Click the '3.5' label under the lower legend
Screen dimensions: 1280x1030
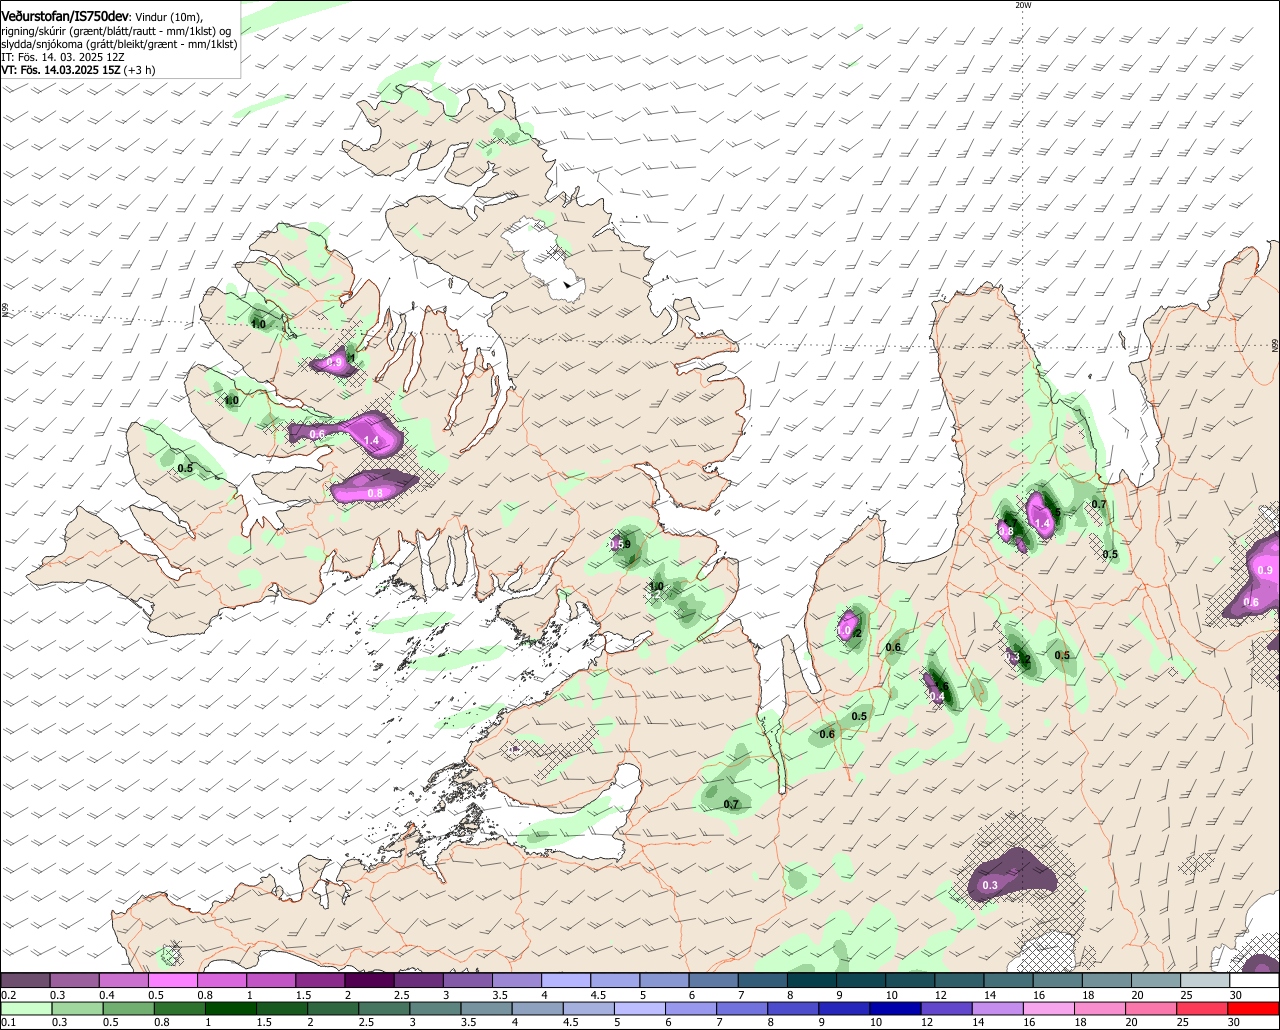[x=468, y=1023]
